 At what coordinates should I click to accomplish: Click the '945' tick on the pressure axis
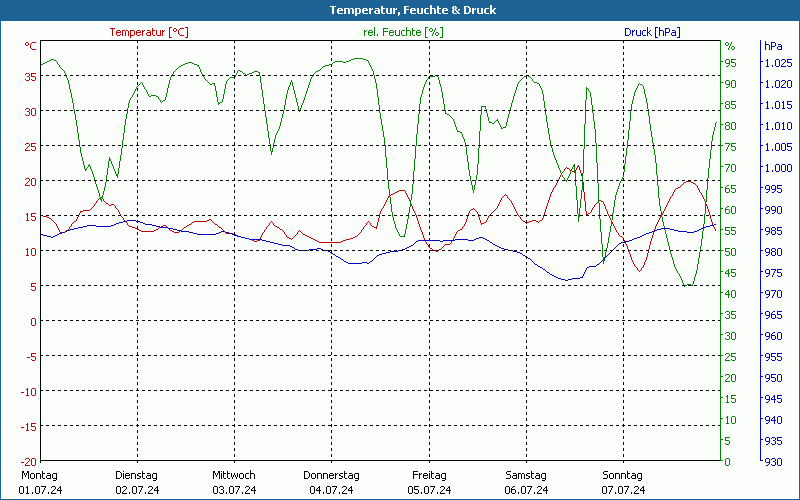coord(773,398)
